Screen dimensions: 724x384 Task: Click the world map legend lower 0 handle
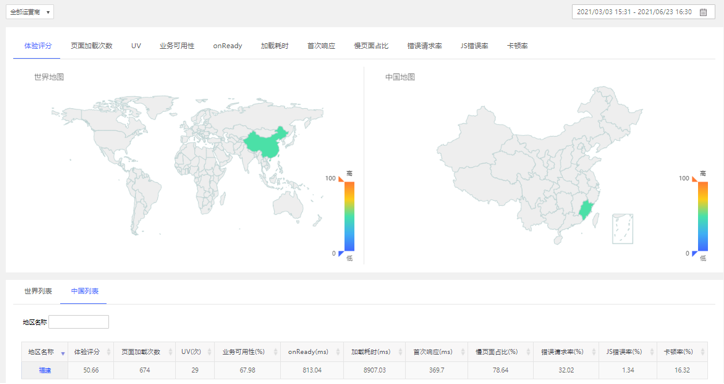tap(341, 253)
